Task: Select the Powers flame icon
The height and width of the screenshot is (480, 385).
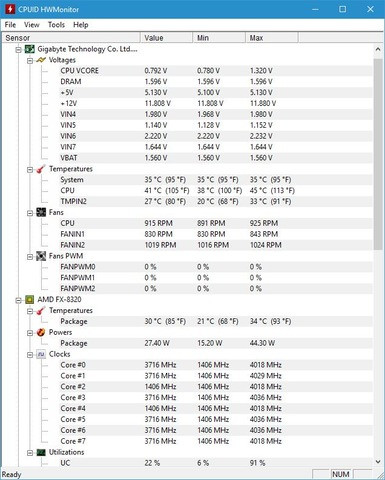Action: click(x=41, y=332)
